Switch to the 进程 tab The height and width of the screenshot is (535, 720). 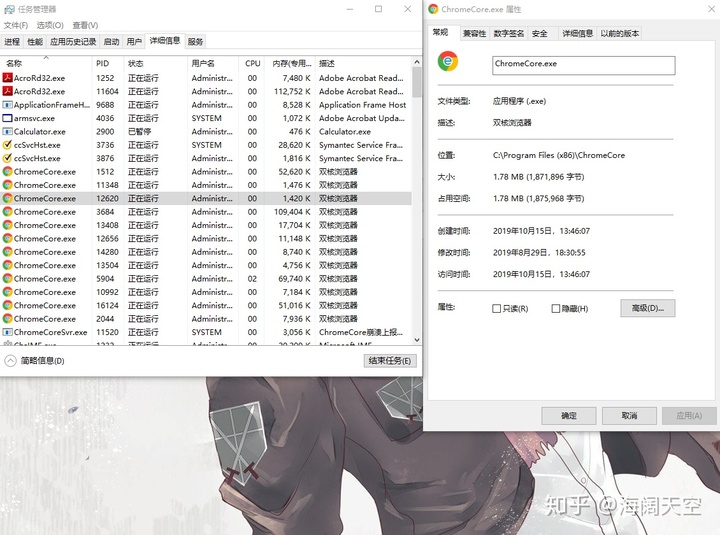click(12, 42)
